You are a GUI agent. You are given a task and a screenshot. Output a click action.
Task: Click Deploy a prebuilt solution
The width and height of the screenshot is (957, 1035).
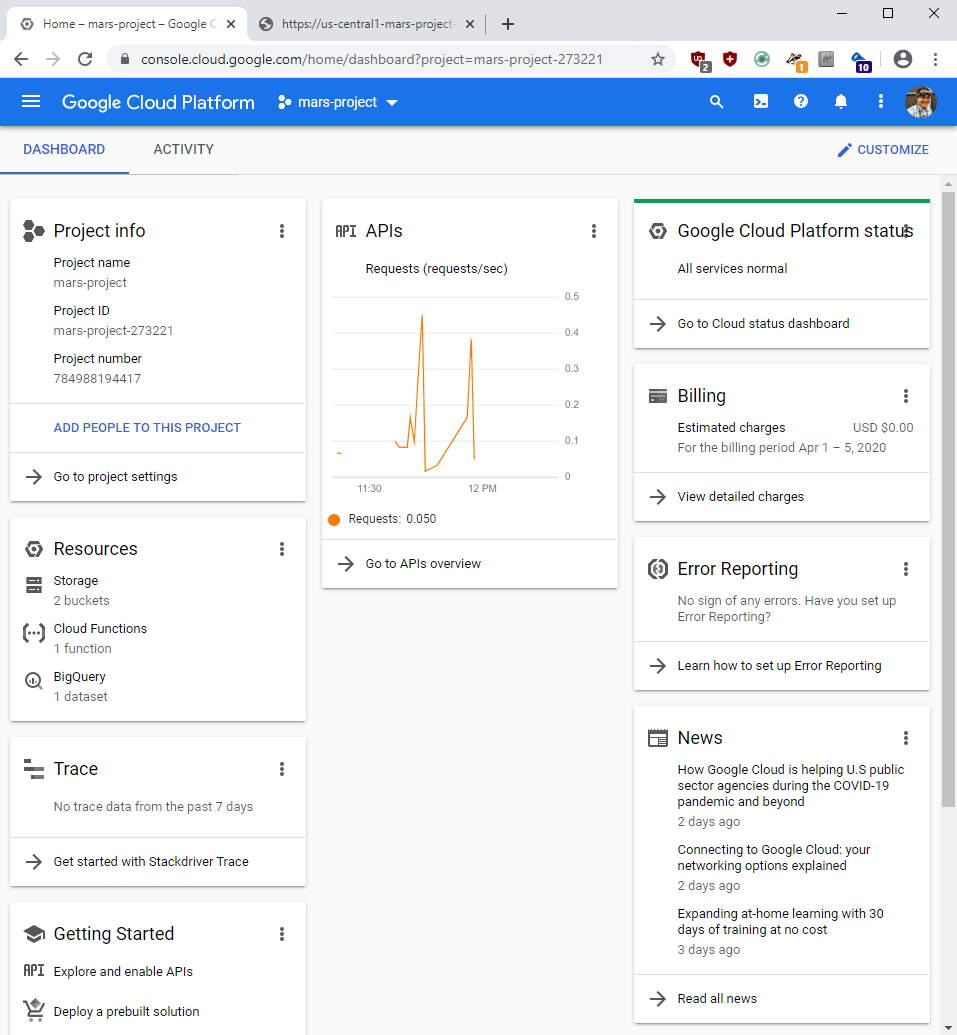click(126, 1012)
